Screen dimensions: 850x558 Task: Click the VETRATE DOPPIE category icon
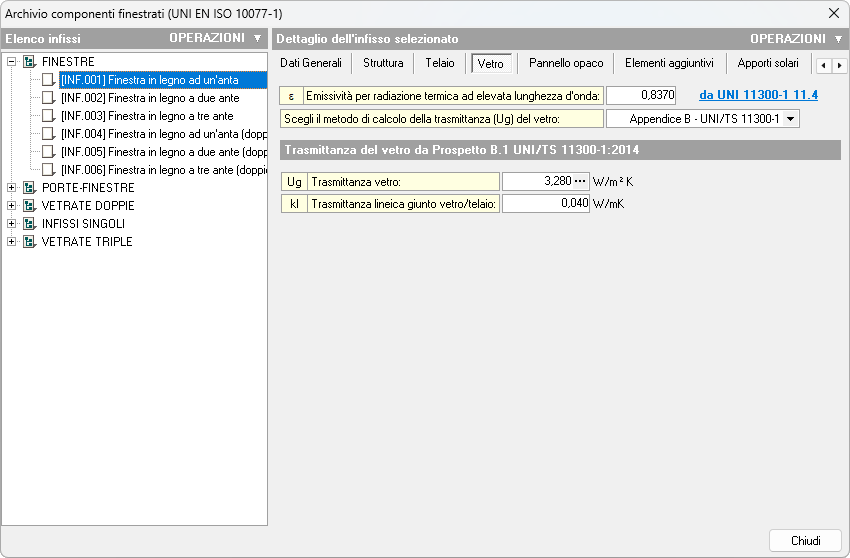(x=29, y=206)
